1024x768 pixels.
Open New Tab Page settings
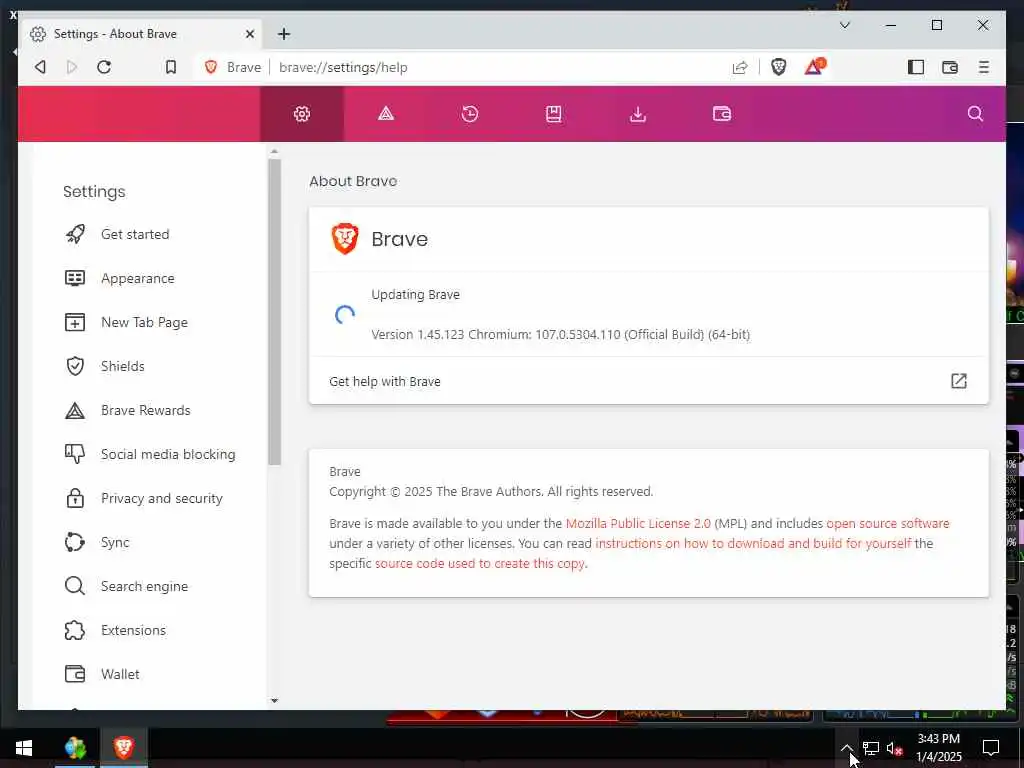(x=144, y=322)
